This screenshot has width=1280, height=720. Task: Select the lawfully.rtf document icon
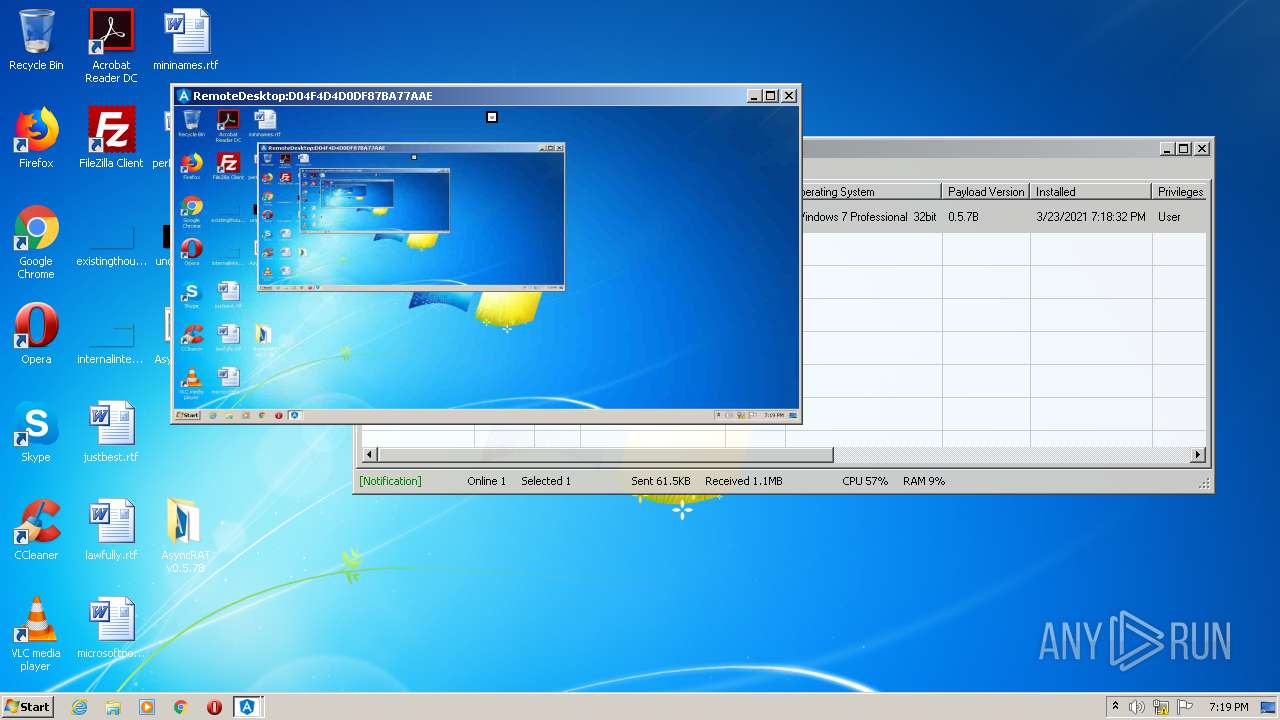(111, 530)
